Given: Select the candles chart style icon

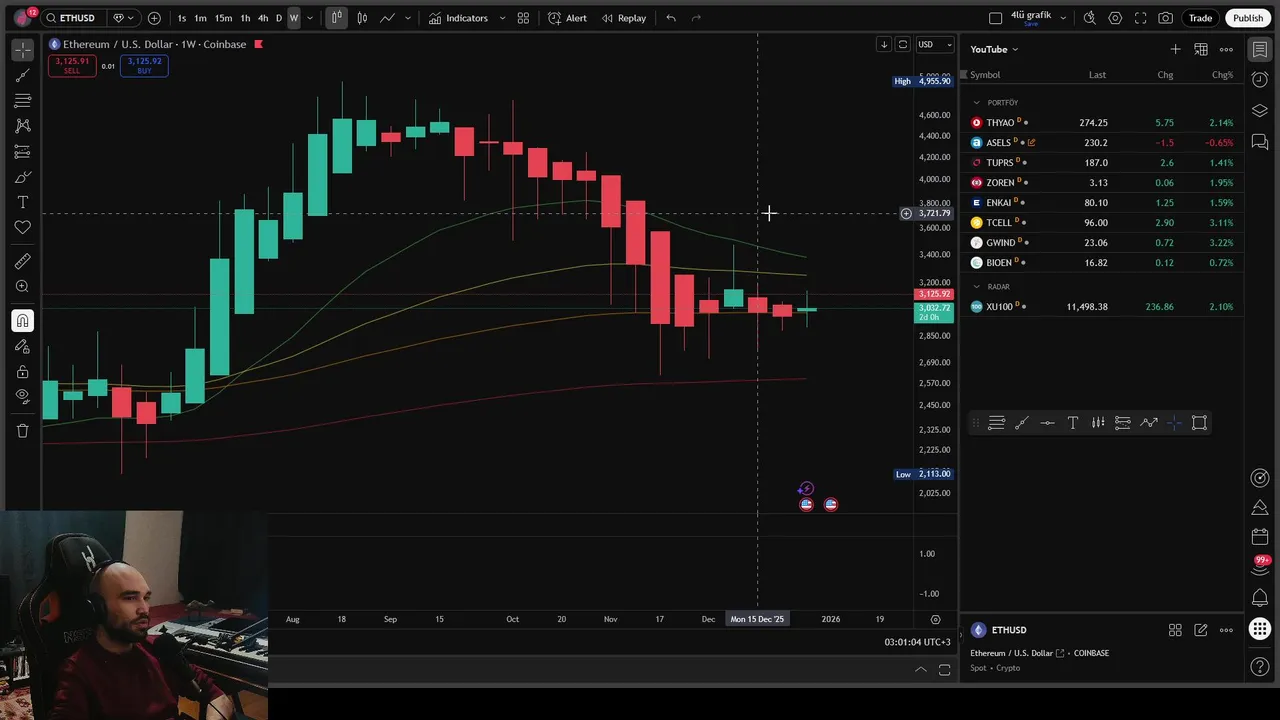Looking at the screenshot, I should pyautogui.click(x=362, y=18).
